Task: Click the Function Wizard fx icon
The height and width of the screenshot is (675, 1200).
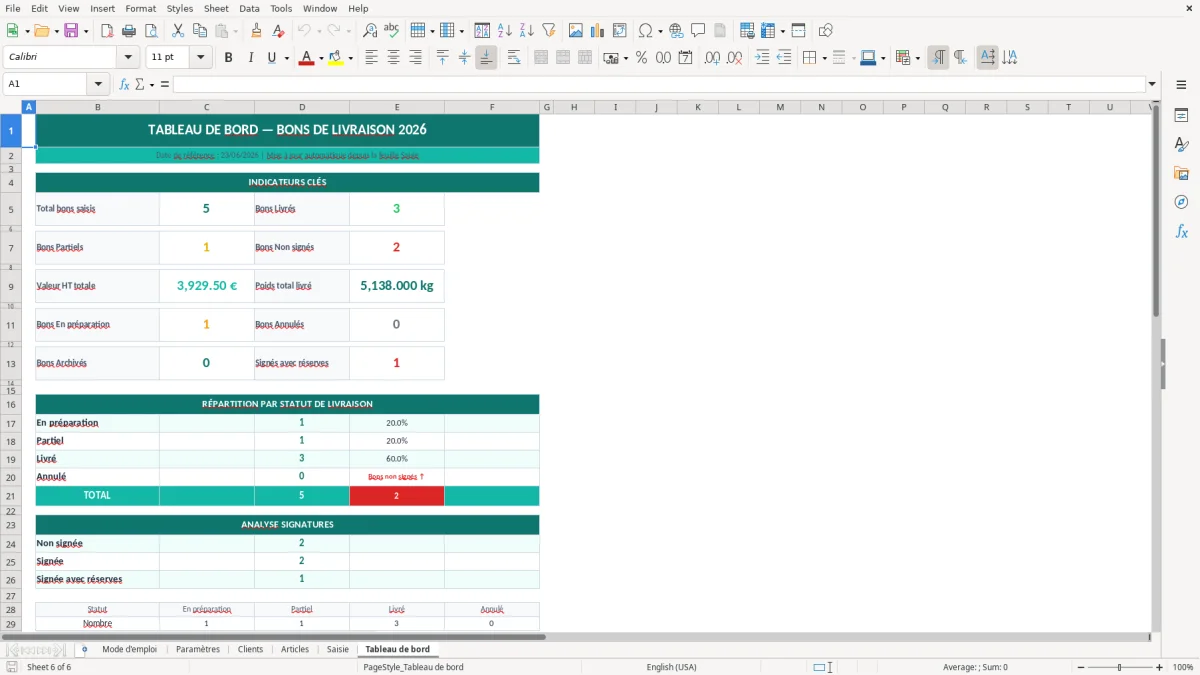Action: coord(125,84)
